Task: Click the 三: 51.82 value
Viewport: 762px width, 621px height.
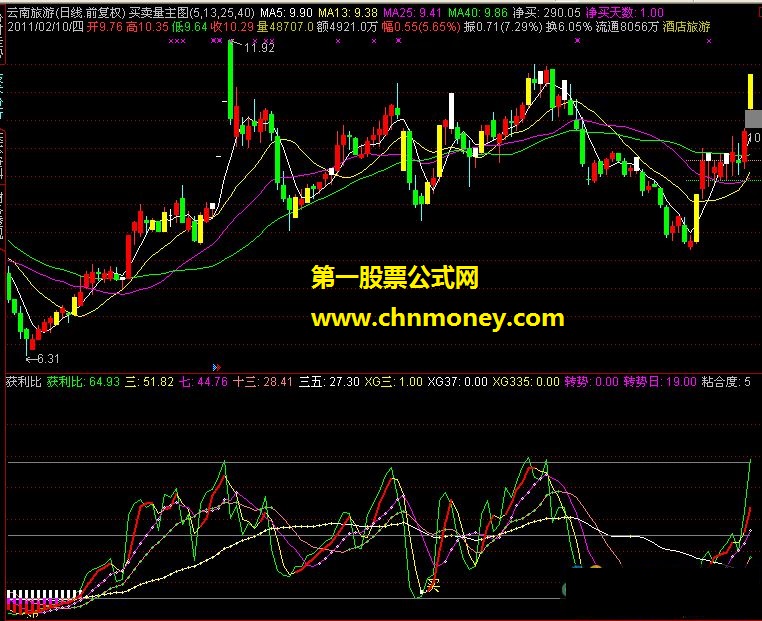Action: (x=149, y=381)
